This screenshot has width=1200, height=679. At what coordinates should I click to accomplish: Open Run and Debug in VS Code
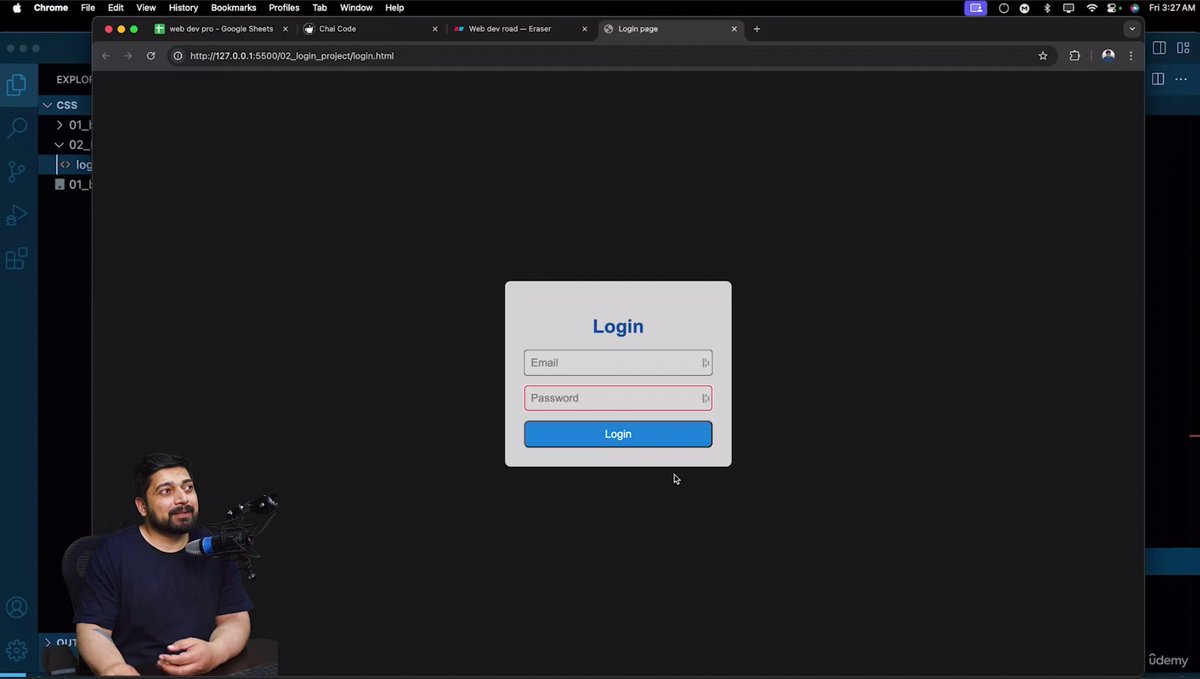[x=16, y=215]
